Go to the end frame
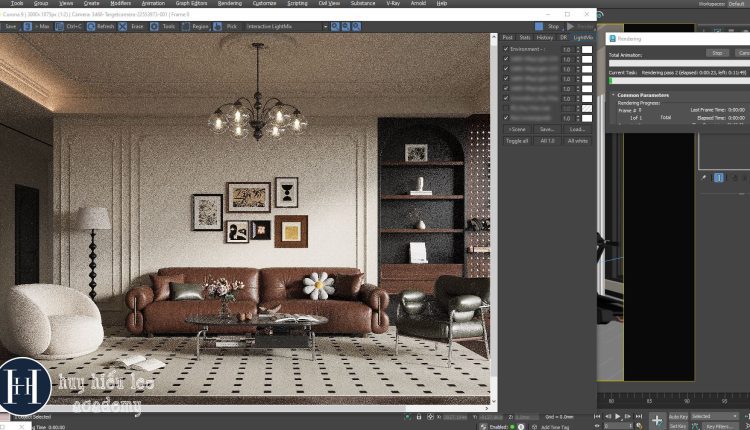 [x=639, y=417]
